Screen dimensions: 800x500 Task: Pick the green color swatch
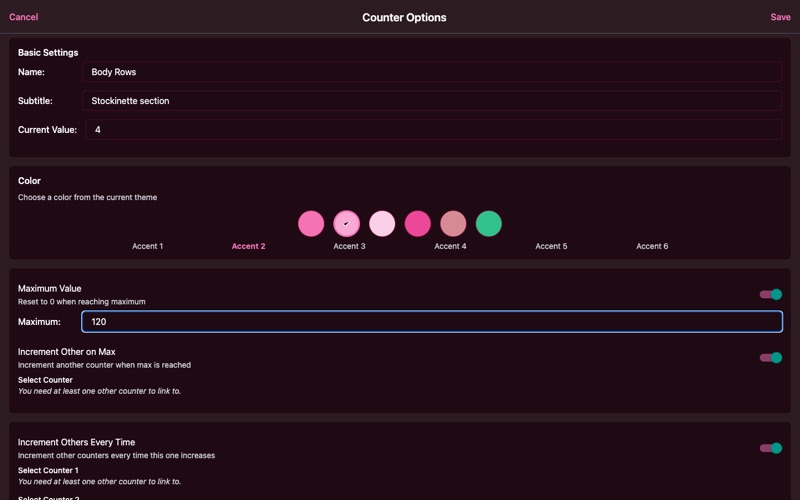489,223
